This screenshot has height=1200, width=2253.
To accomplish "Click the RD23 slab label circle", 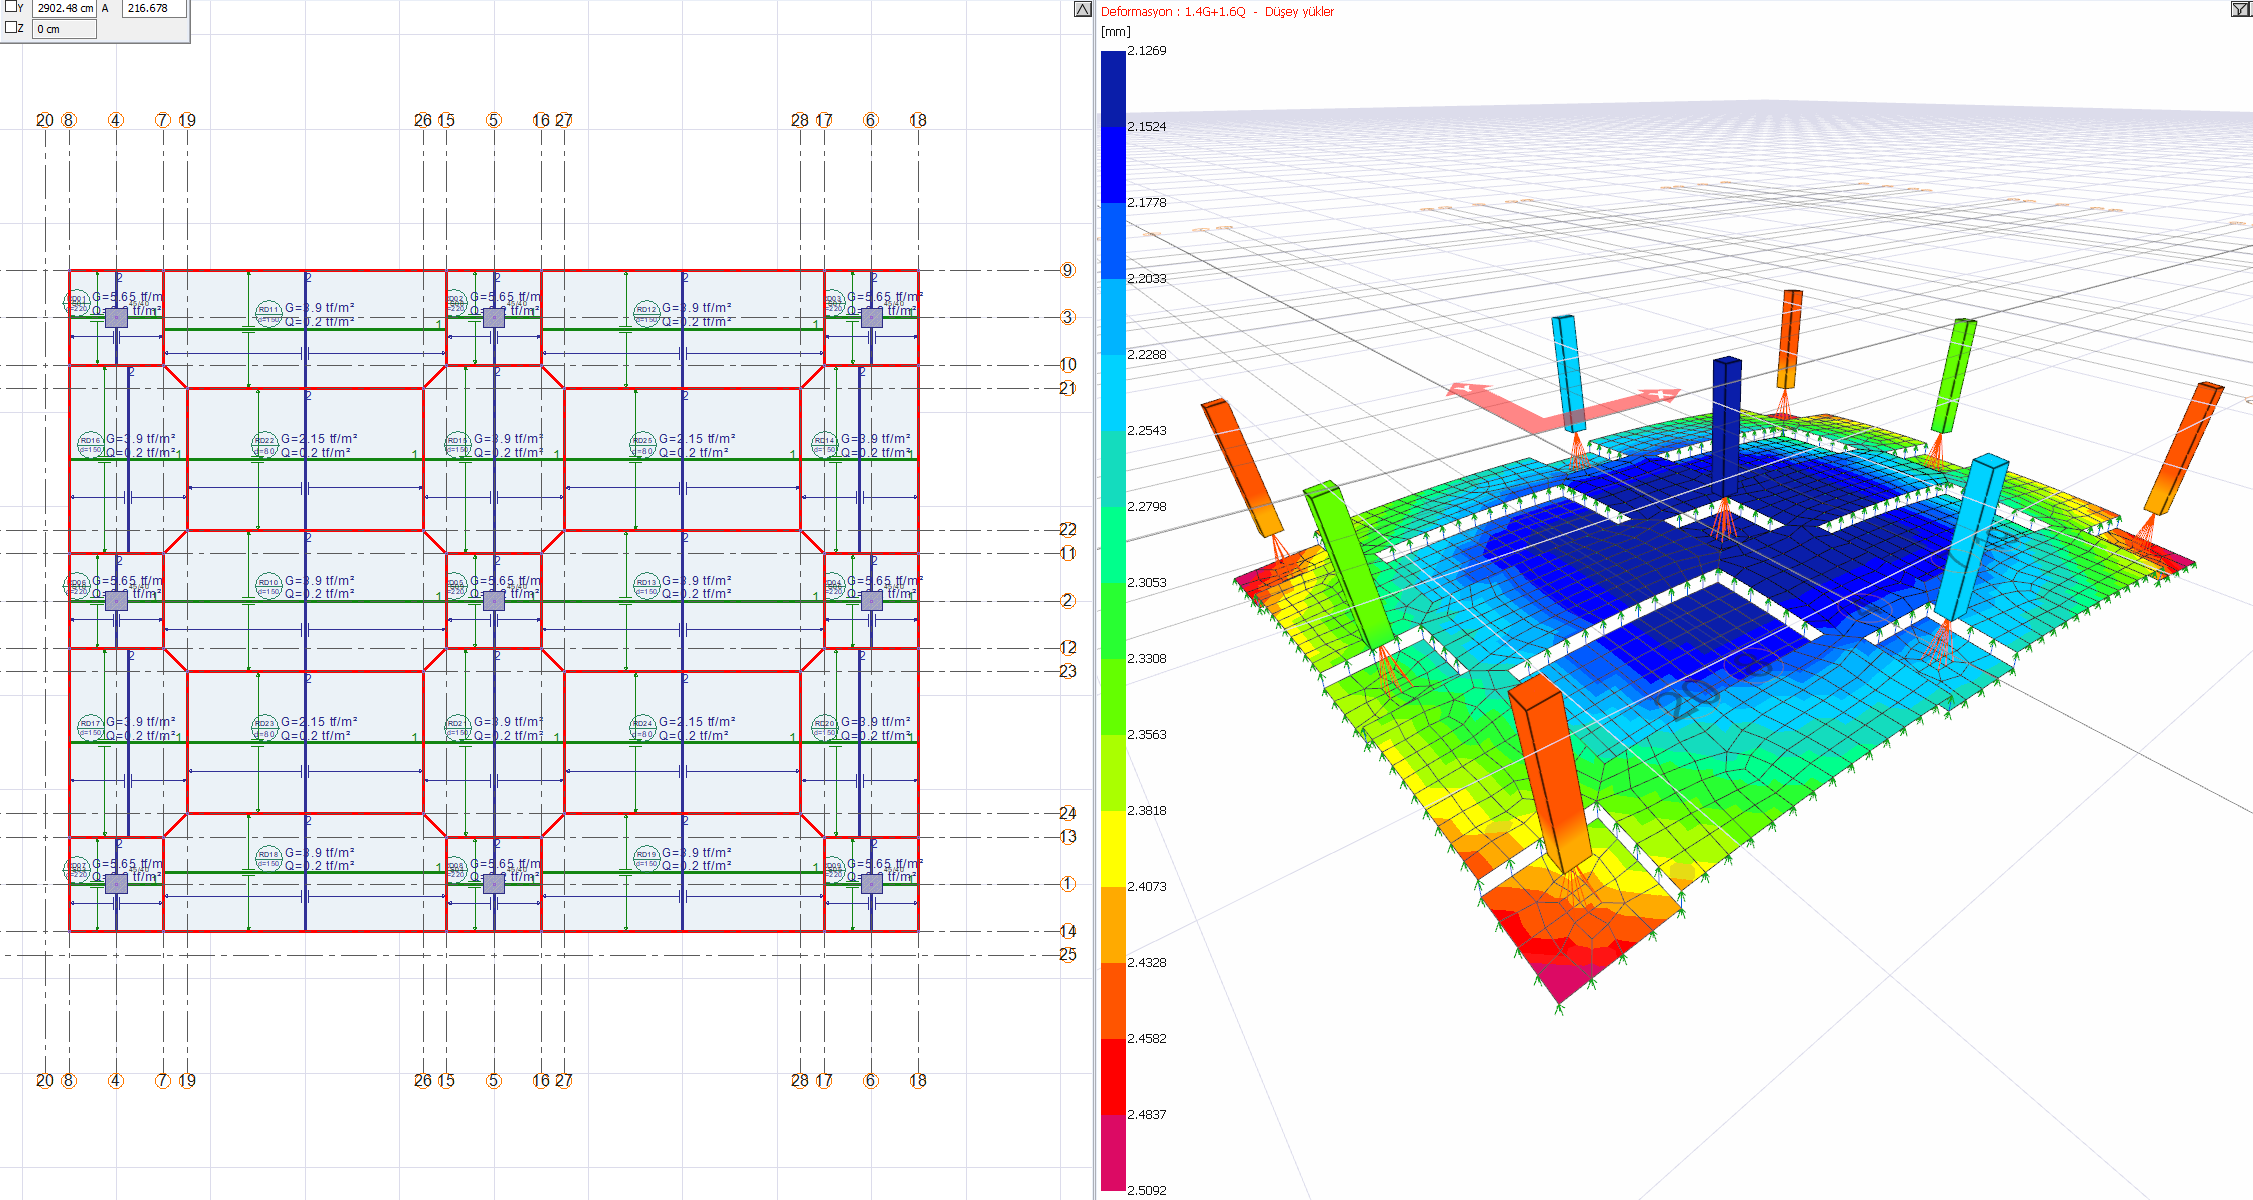I will (264, 727).
